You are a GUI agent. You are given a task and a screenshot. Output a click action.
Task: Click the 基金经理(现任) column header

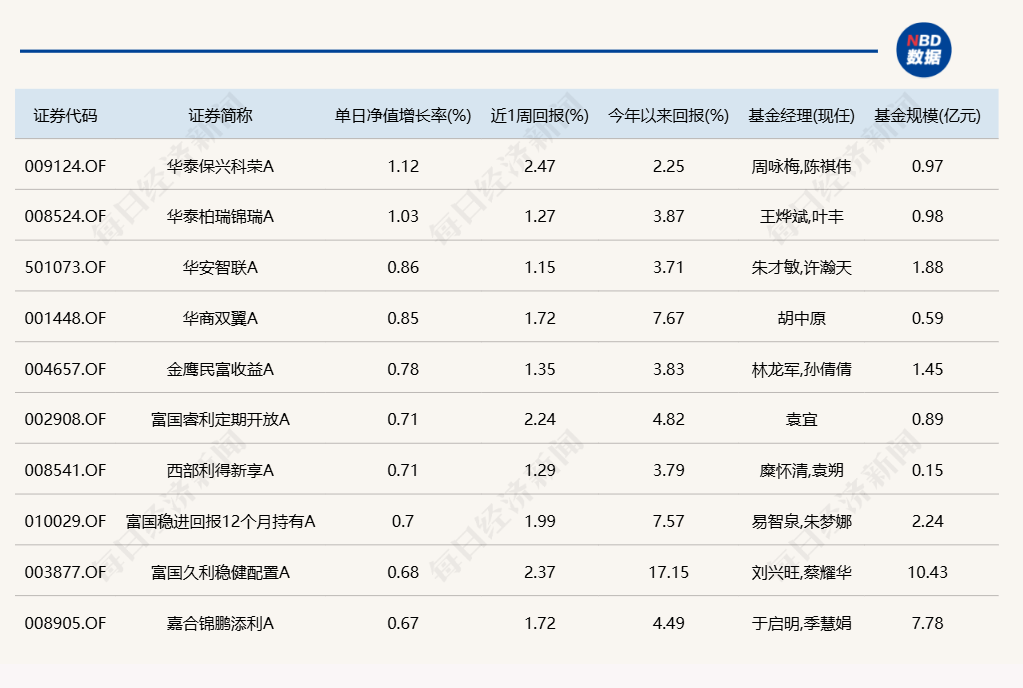tap(801, 115)
